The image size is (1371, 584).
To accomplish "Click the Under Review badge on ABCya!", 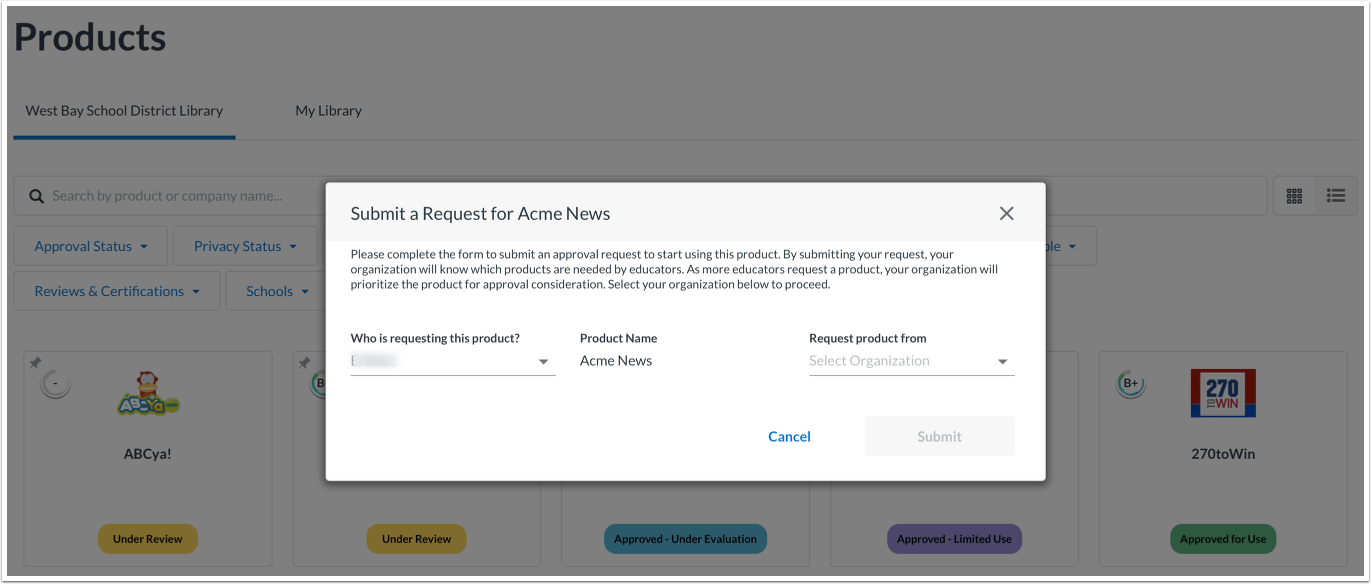I will point(148,539).
